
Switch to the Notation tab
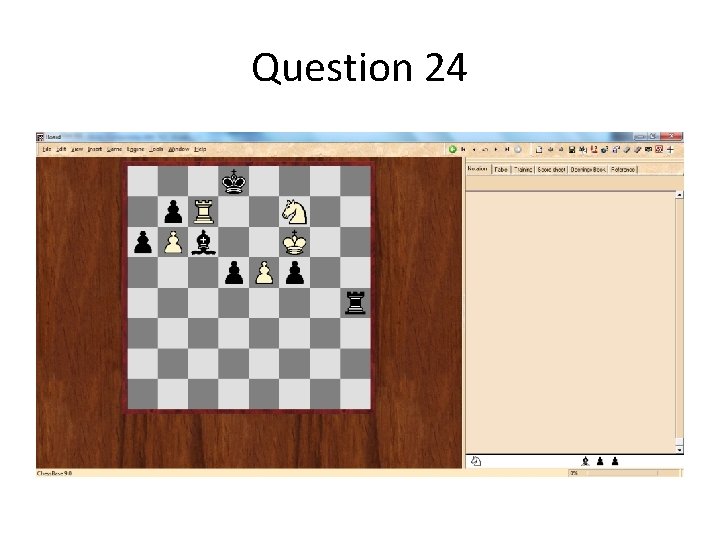(478, 169)
